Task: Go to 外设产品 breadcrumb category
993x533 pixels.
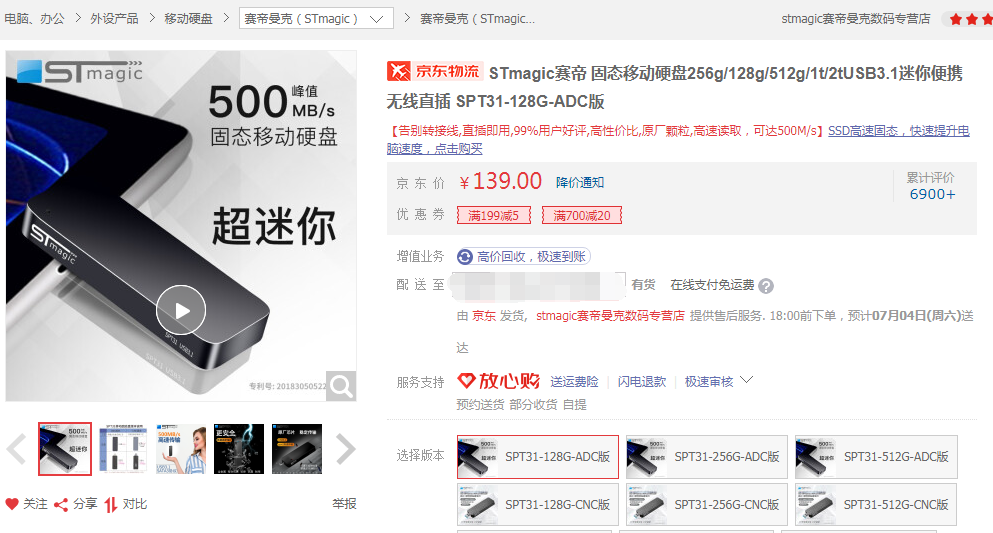Action: [x=114, y=18]
